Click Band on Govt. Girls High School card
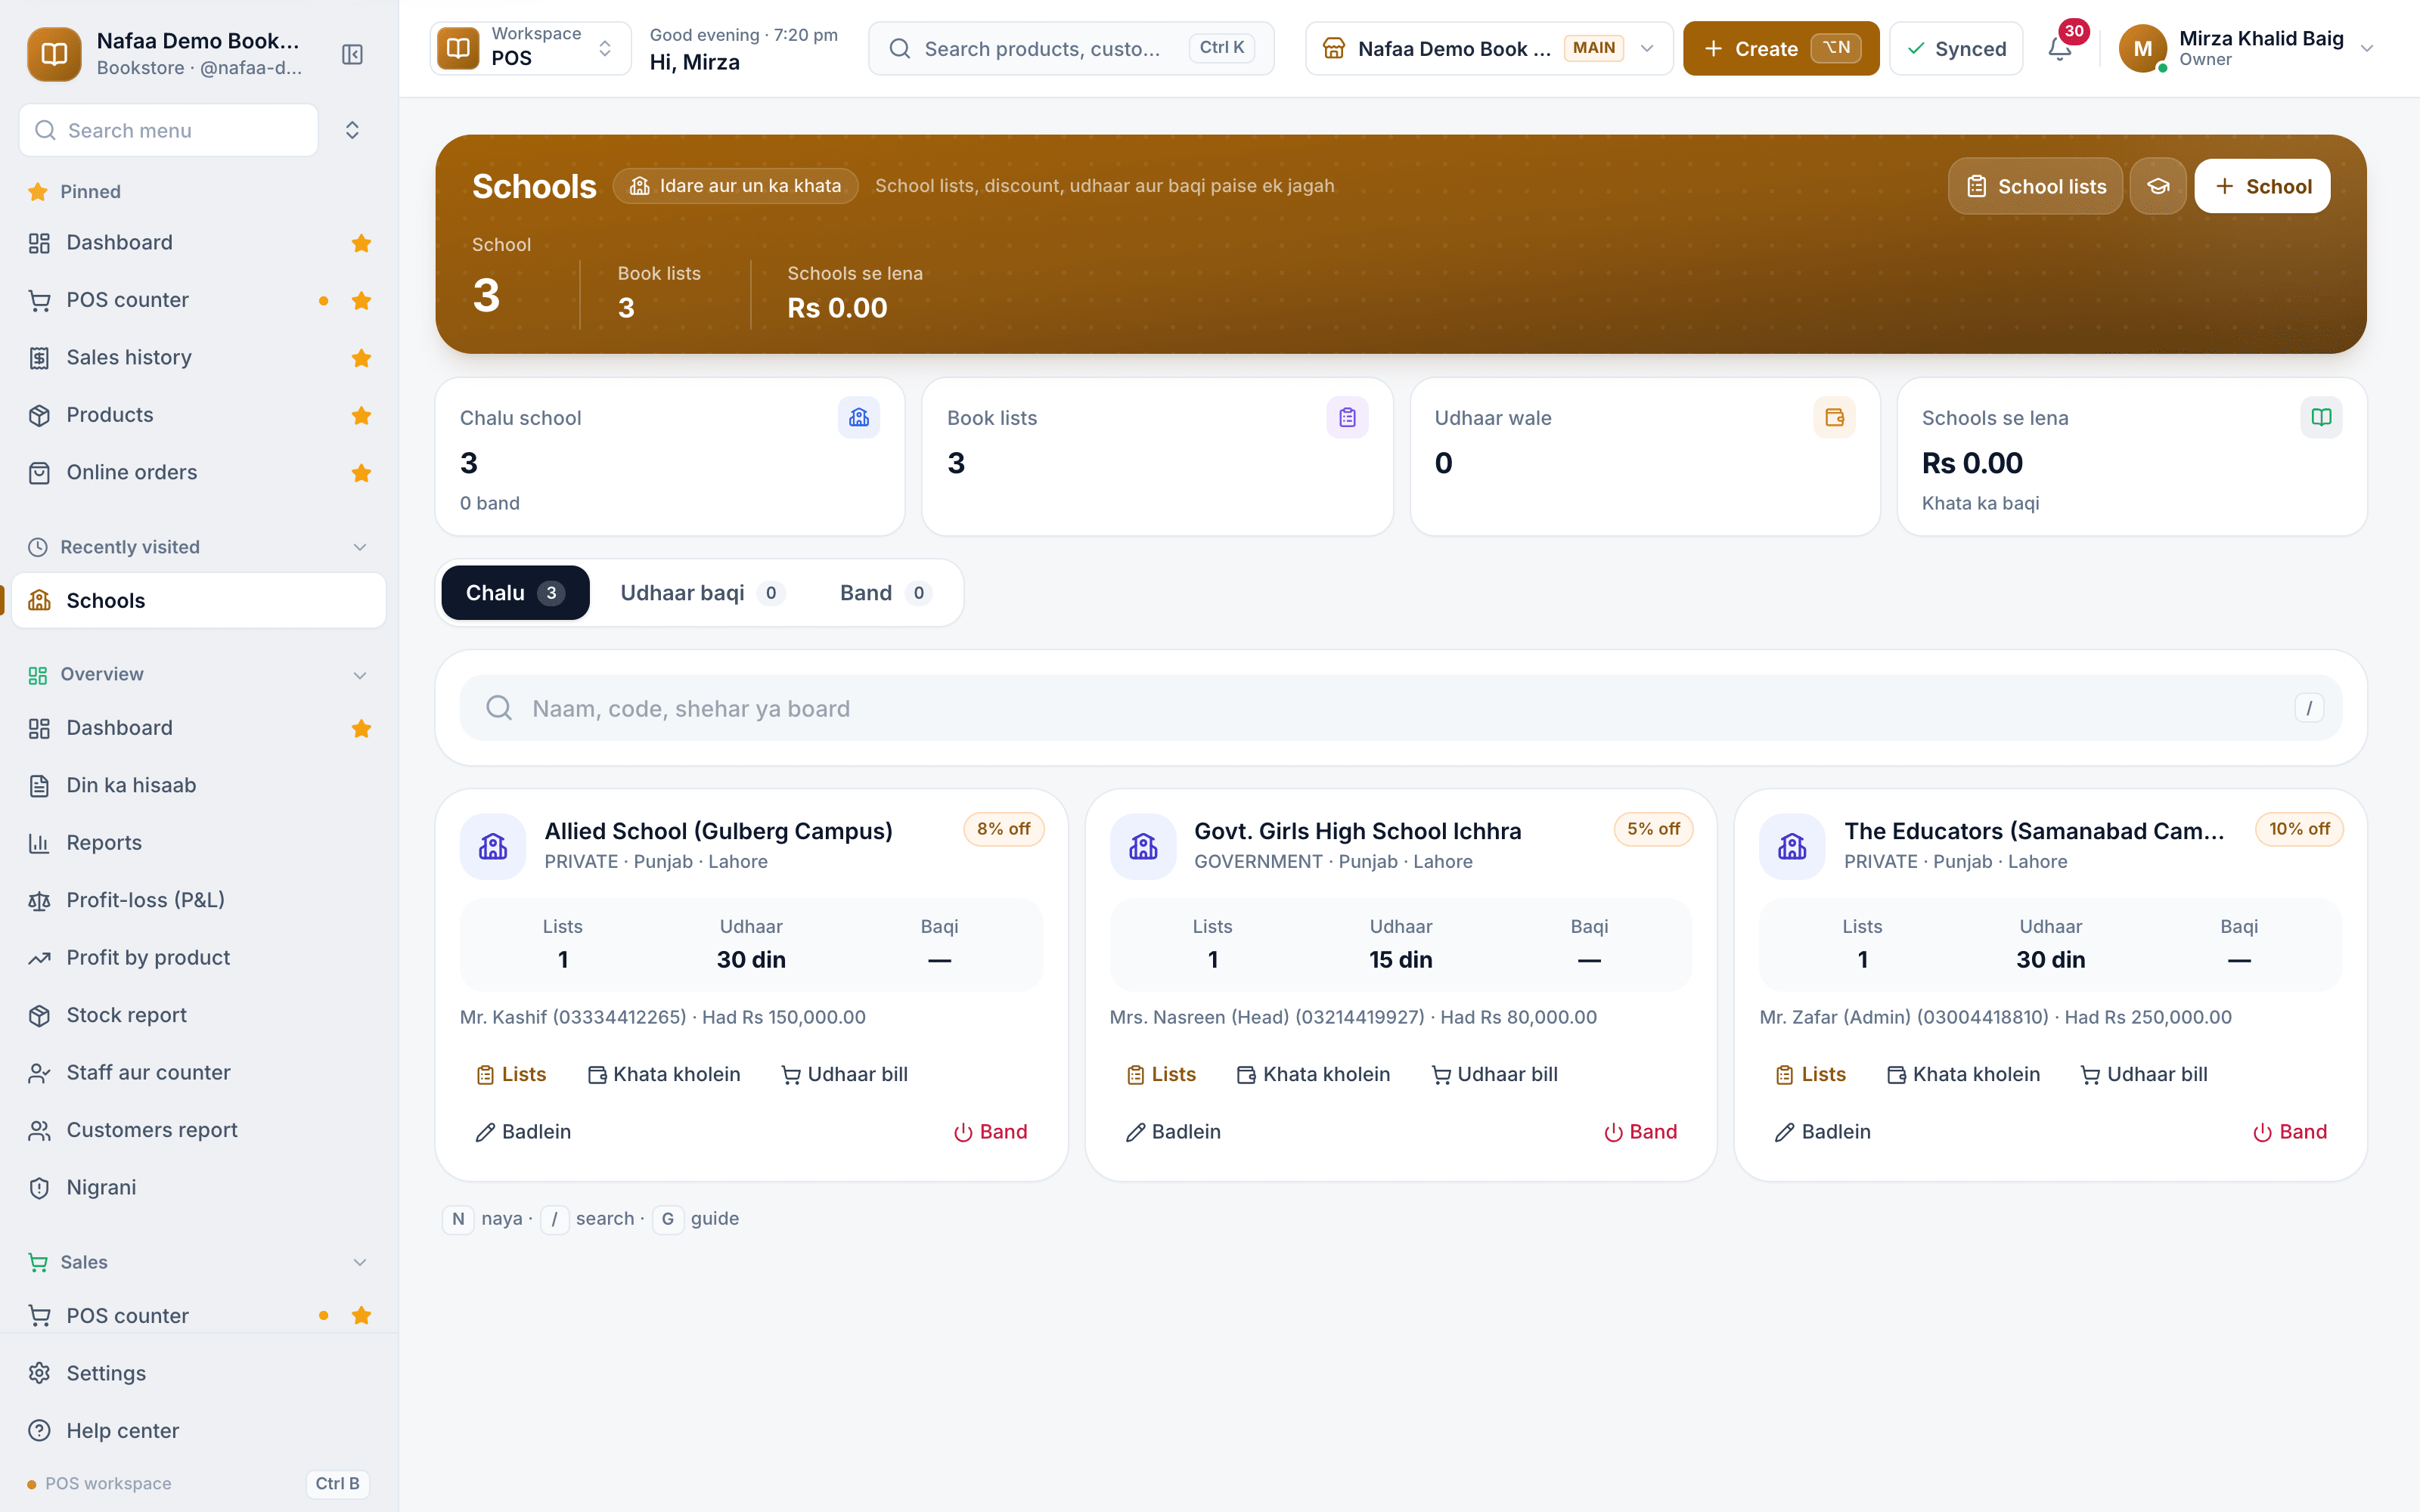This screenshot has width=2420, height=1512. click(x=1640, y=1132)
